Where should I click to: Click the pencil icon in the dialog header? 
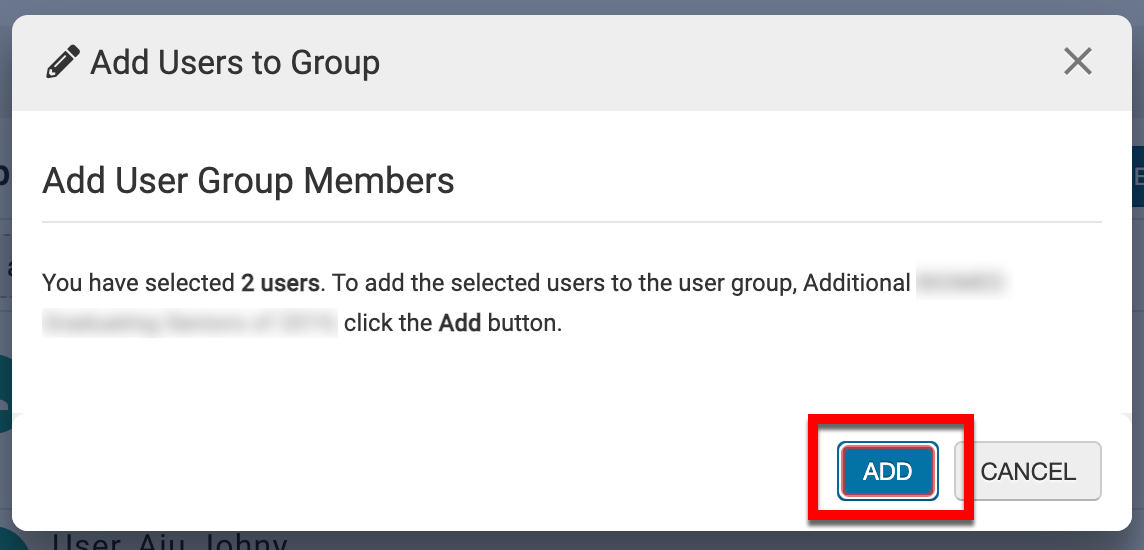coord(62,63)
